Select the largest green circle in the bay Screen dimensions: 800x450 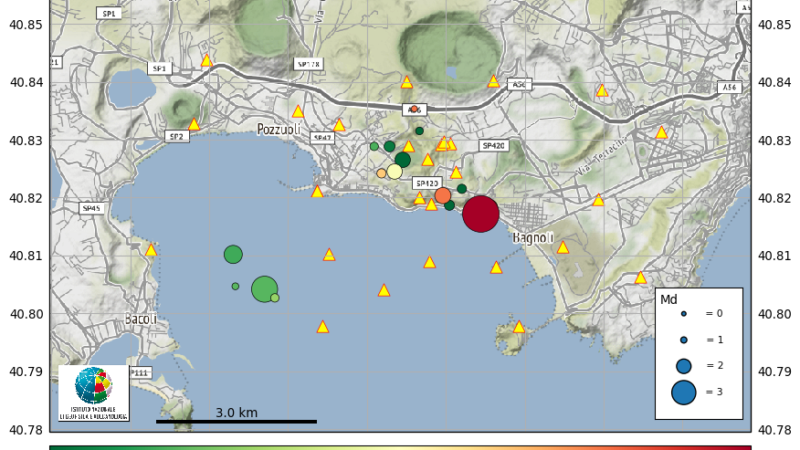point(264,289)
